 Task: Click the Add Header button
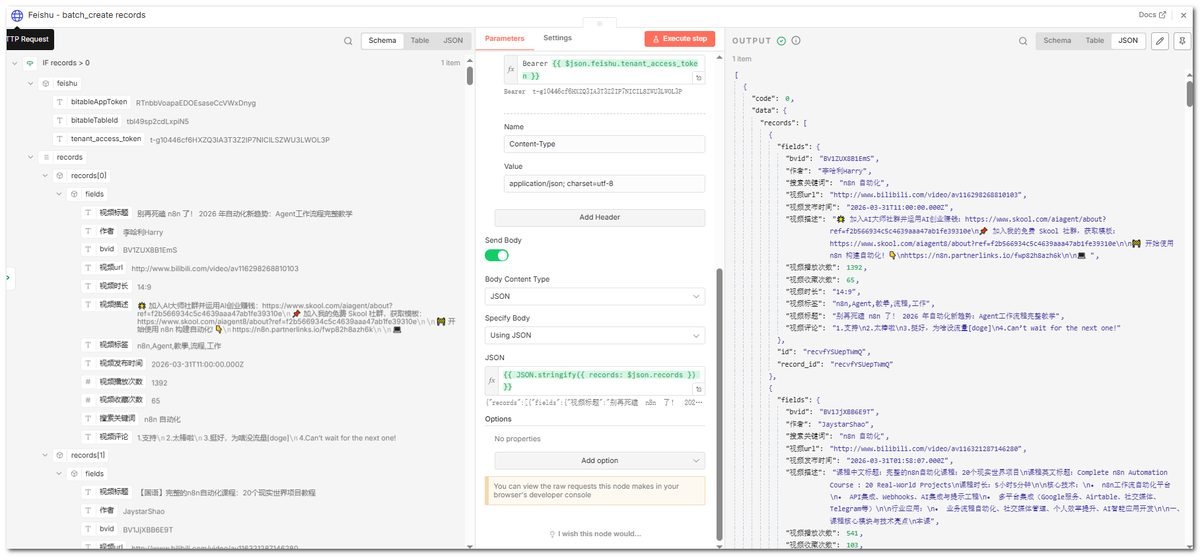point(600,218)
